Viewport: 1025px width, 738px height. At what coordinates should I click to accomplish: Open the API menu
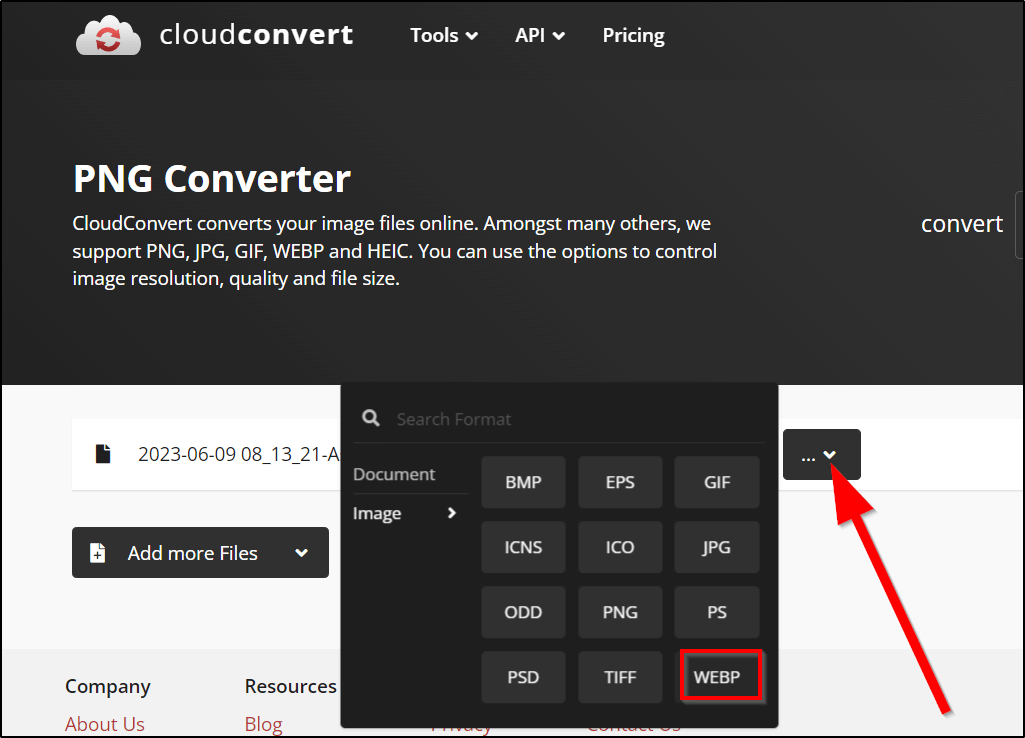(x=538, y=35)
